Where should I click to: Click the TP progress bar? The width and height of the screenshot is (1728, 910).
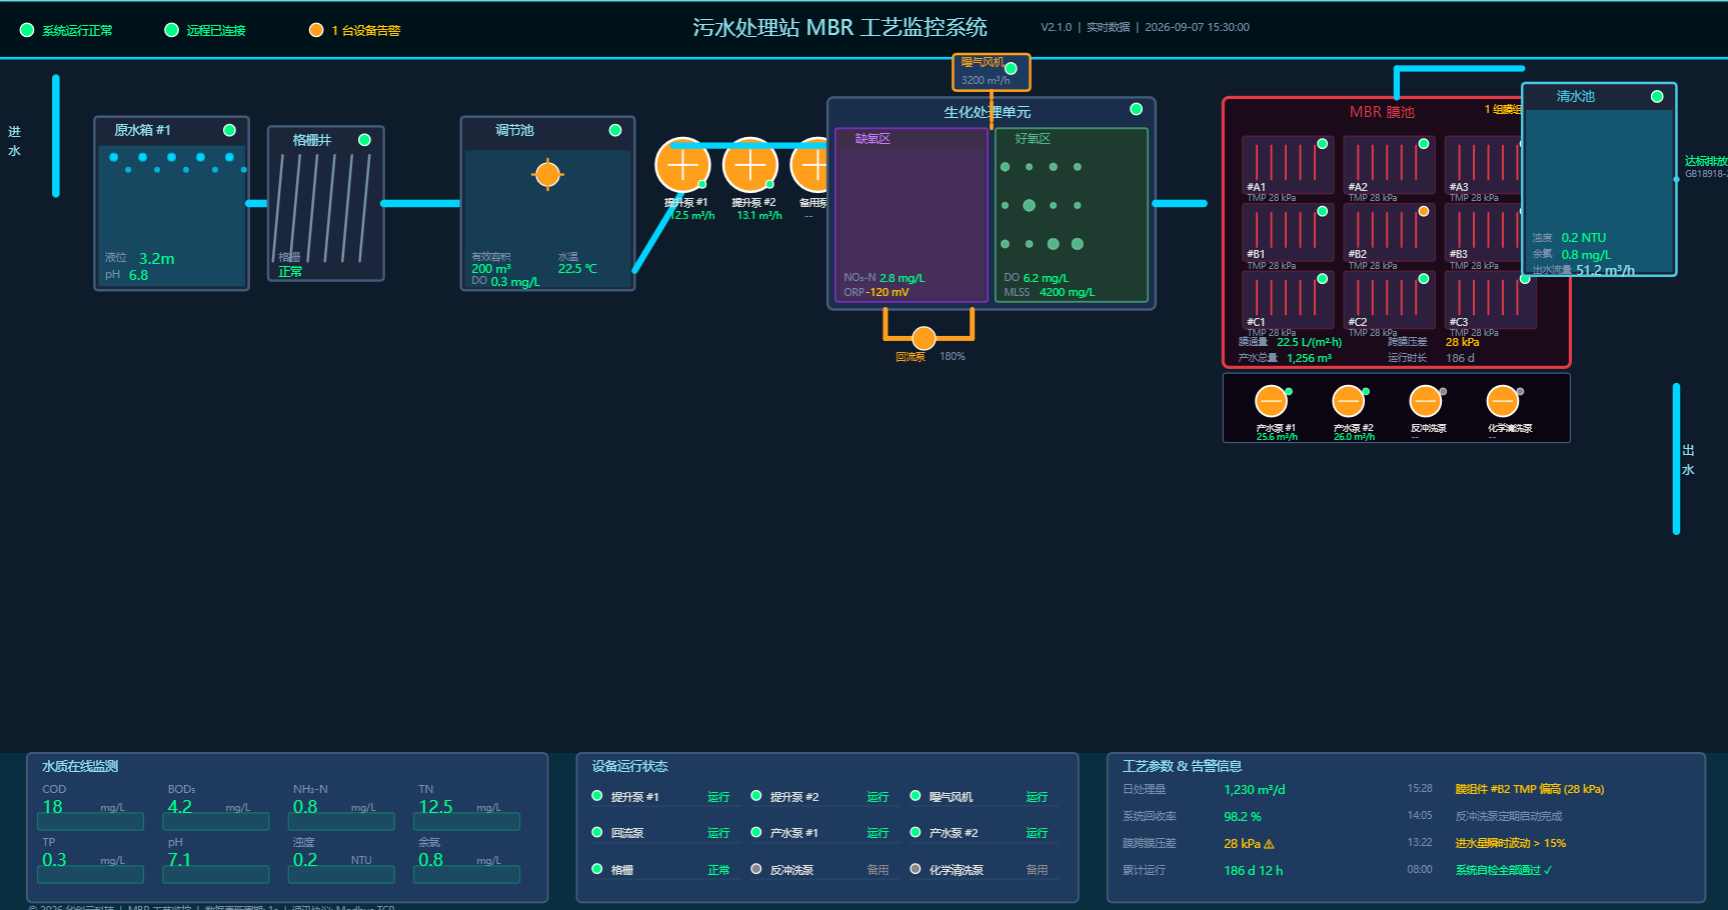pyautogui.click(x=90, y=875)
